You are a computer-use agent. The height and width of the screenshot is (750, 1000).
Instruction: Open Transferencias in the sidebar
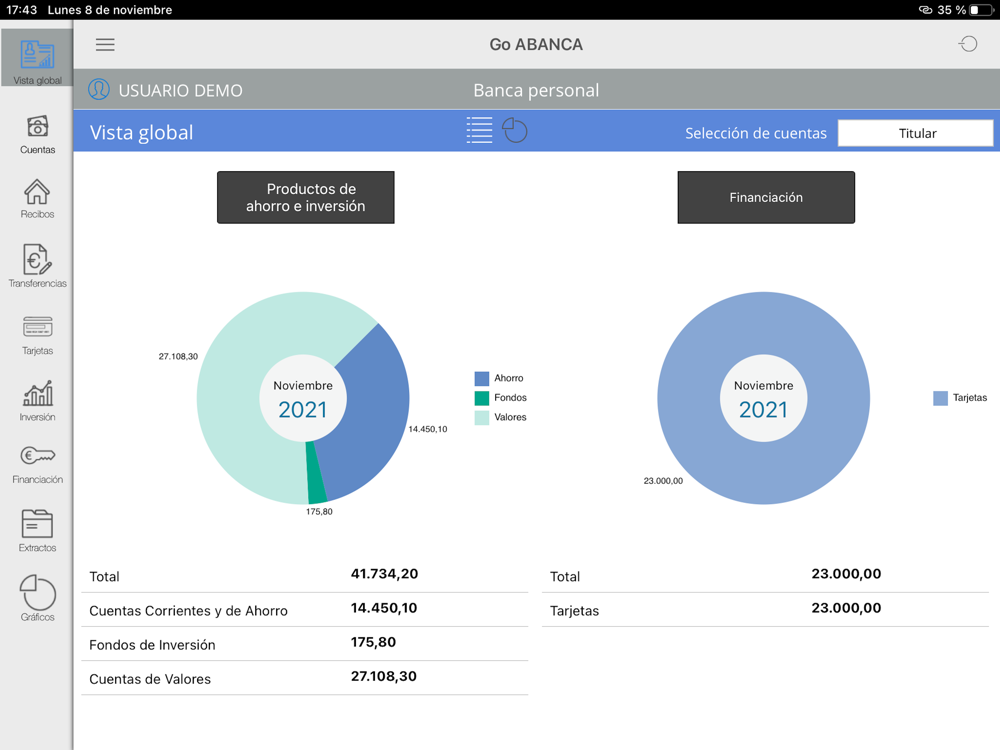click(x=37, y=266)
